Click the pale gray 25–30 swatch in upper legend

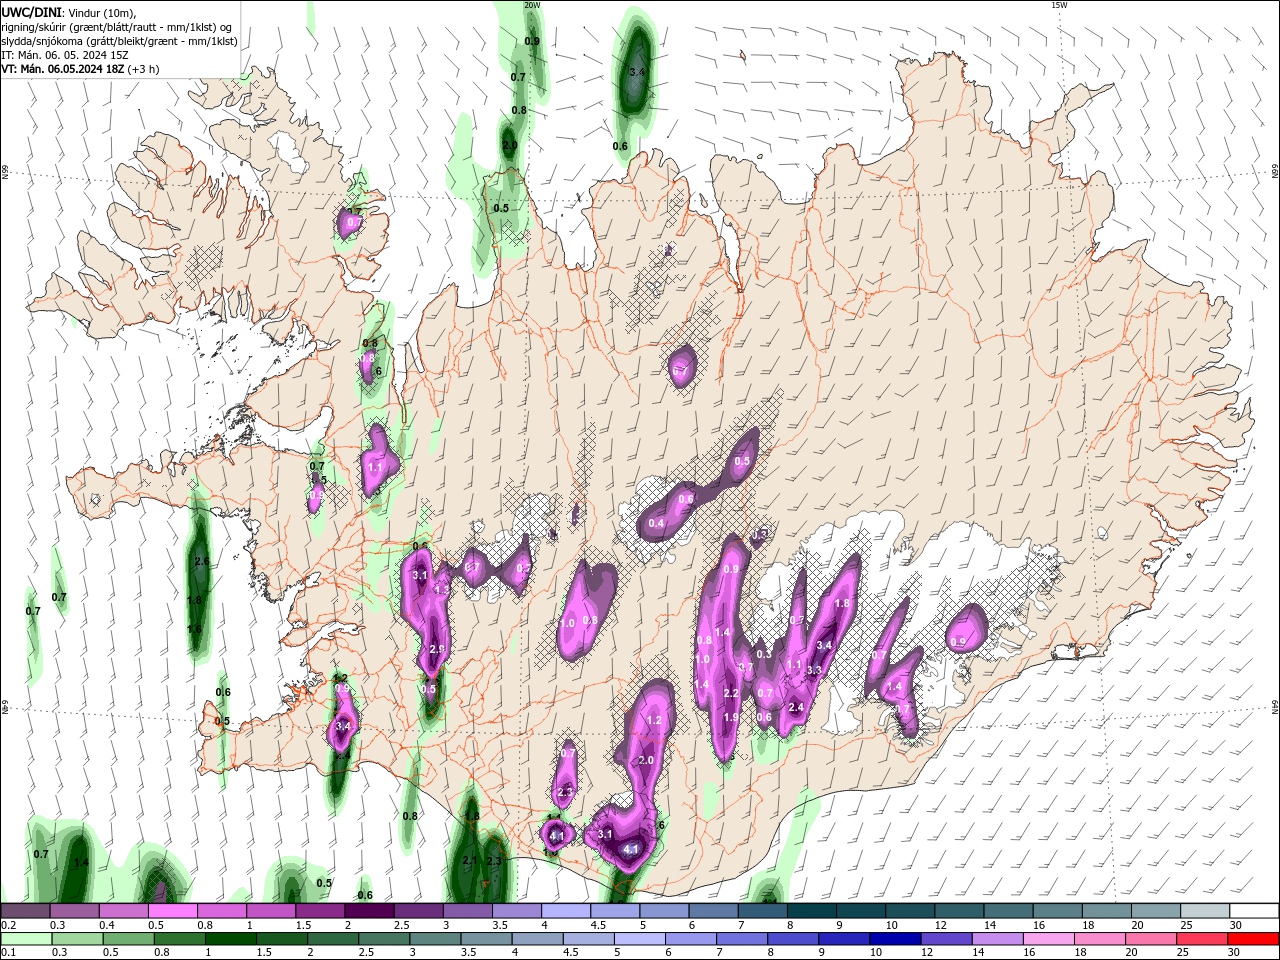(1206, 911)
